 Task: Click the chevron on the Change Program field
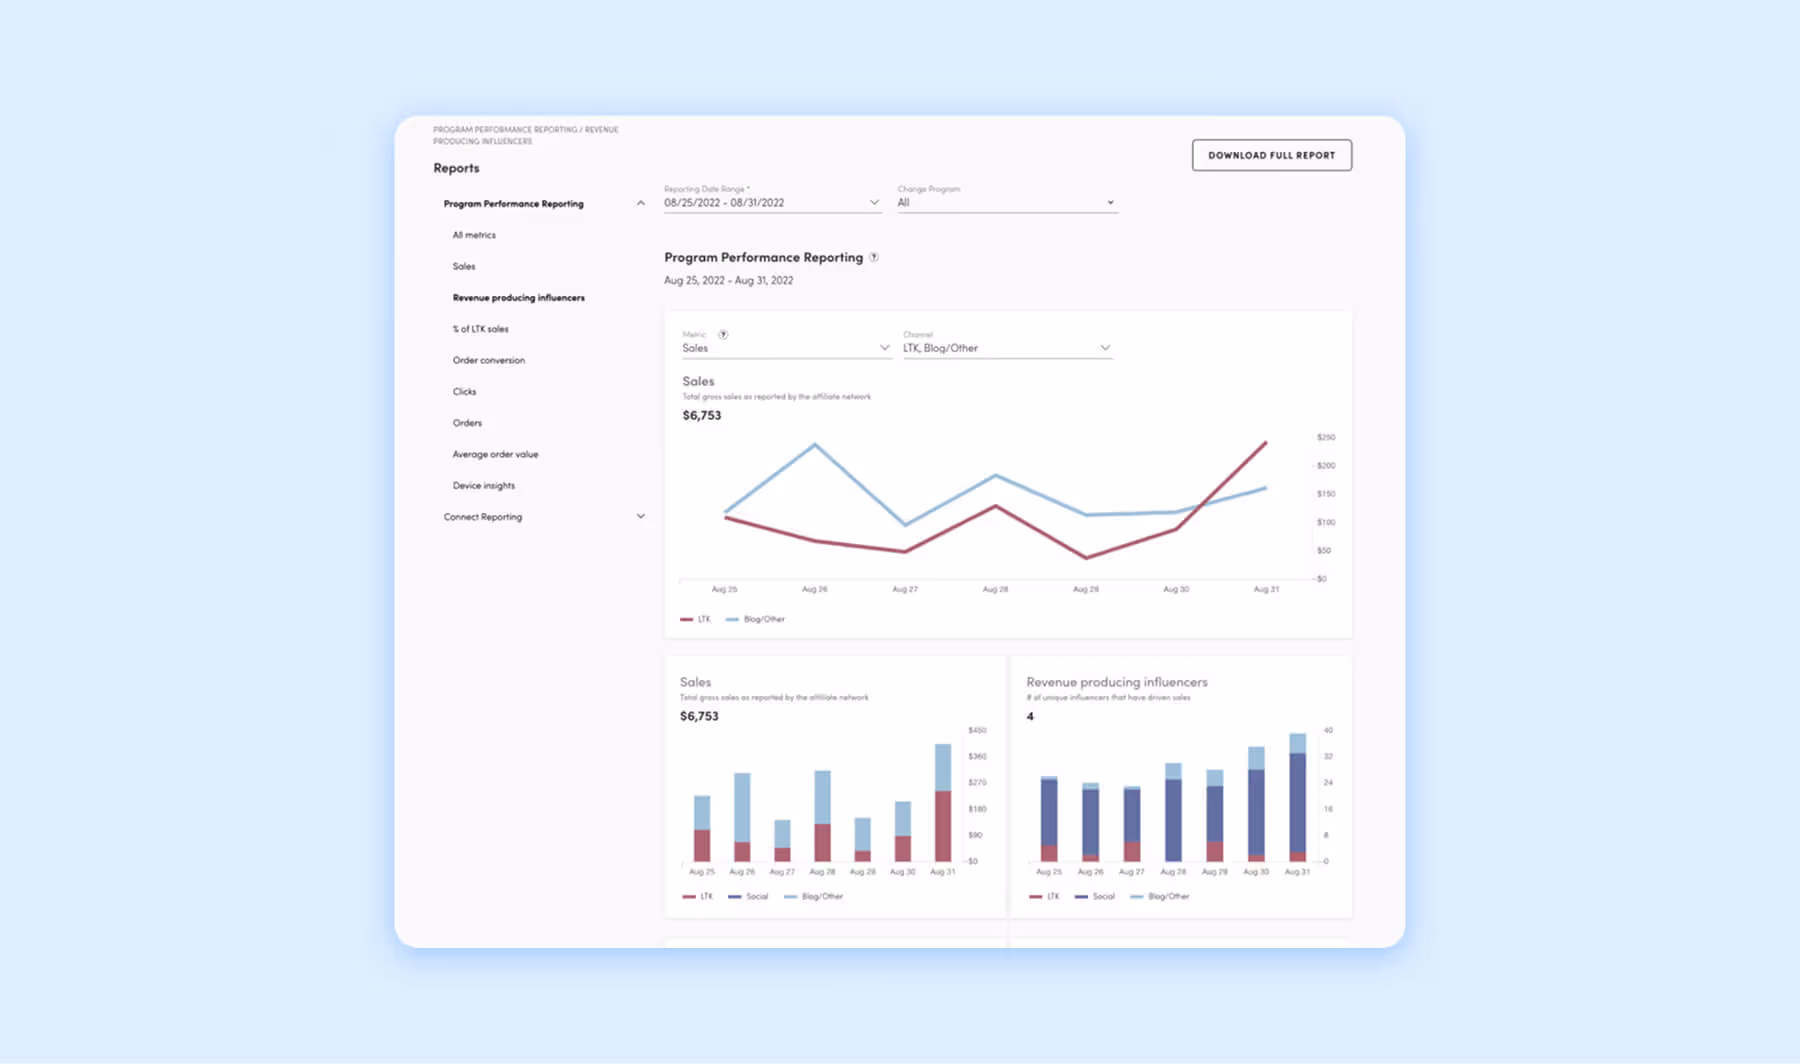tap(1110, 202)
